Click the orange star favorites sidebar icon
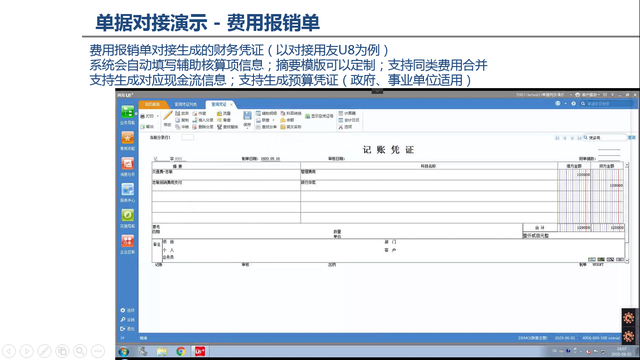Image resolution: width=640 pixels, height=360 pixels. coord(127,138)
